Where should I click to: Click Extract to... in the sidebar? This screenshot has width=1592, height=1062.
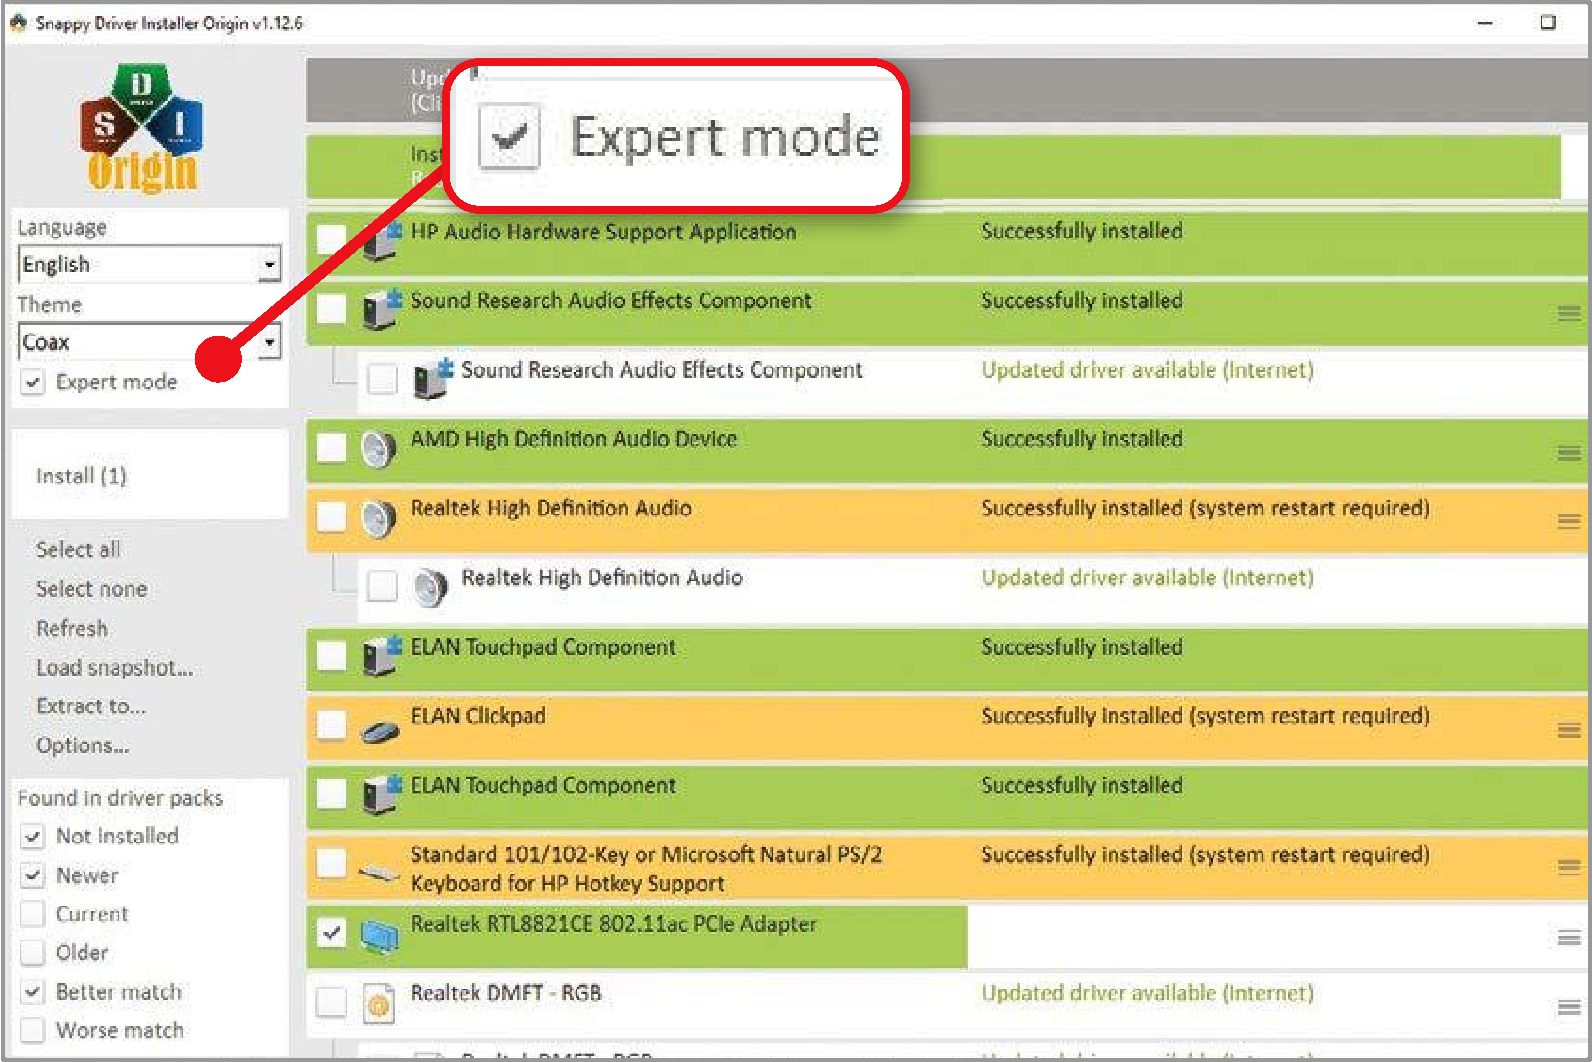click(x=91, y=706)
